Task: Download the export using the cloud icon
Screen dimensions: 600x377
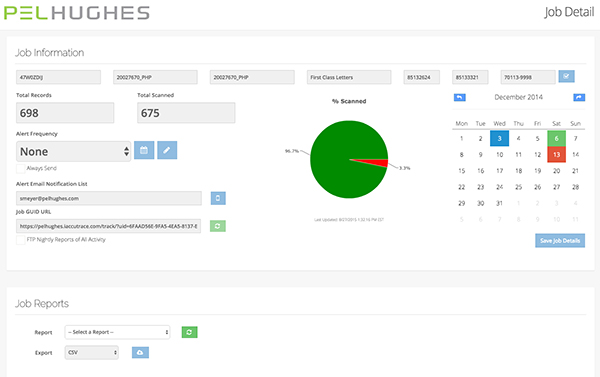Action: coord(140,353)
